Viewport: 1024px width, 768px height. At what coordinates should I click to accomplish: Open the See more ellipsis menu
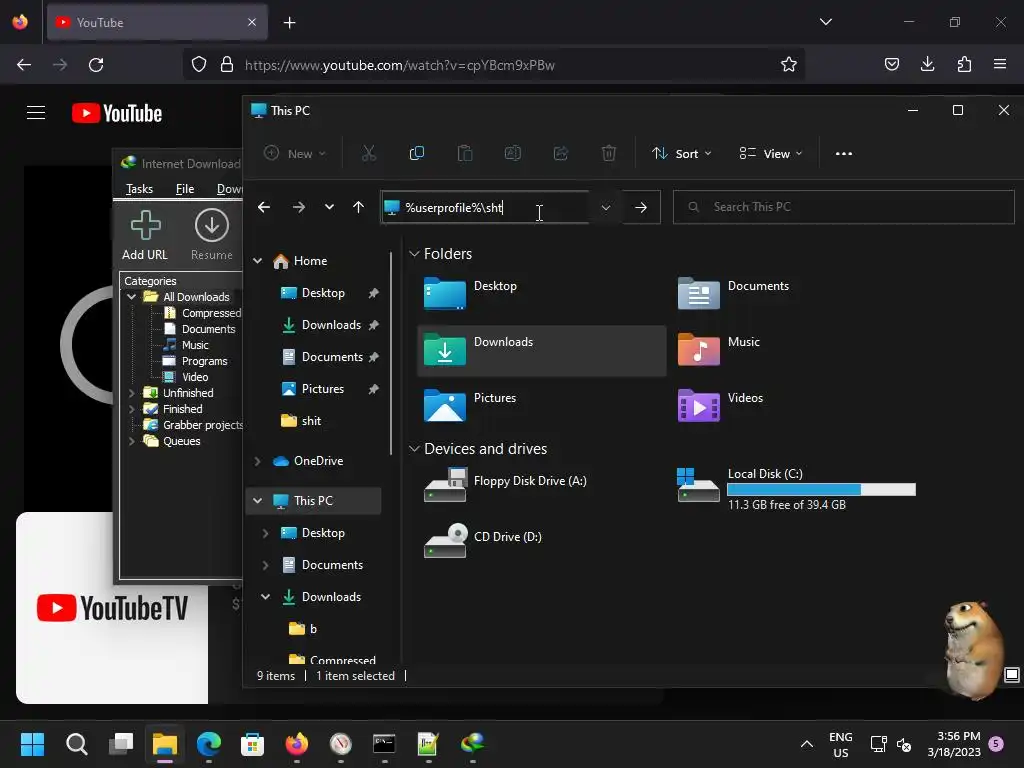(x=844, y=153)
